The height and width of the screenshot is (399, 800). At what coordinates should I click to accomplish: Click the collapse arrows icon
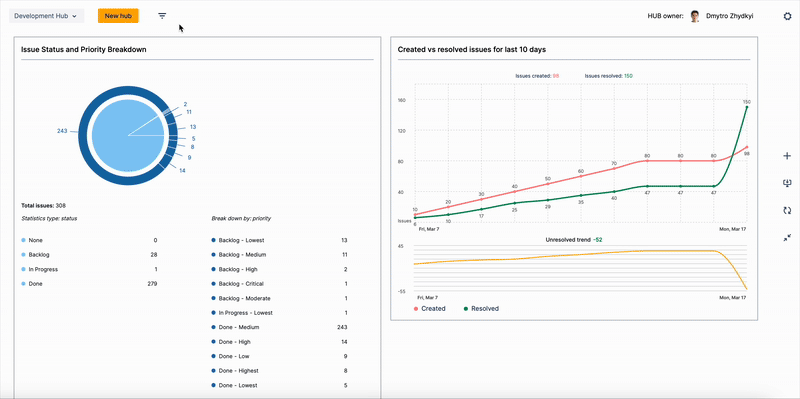787,238
